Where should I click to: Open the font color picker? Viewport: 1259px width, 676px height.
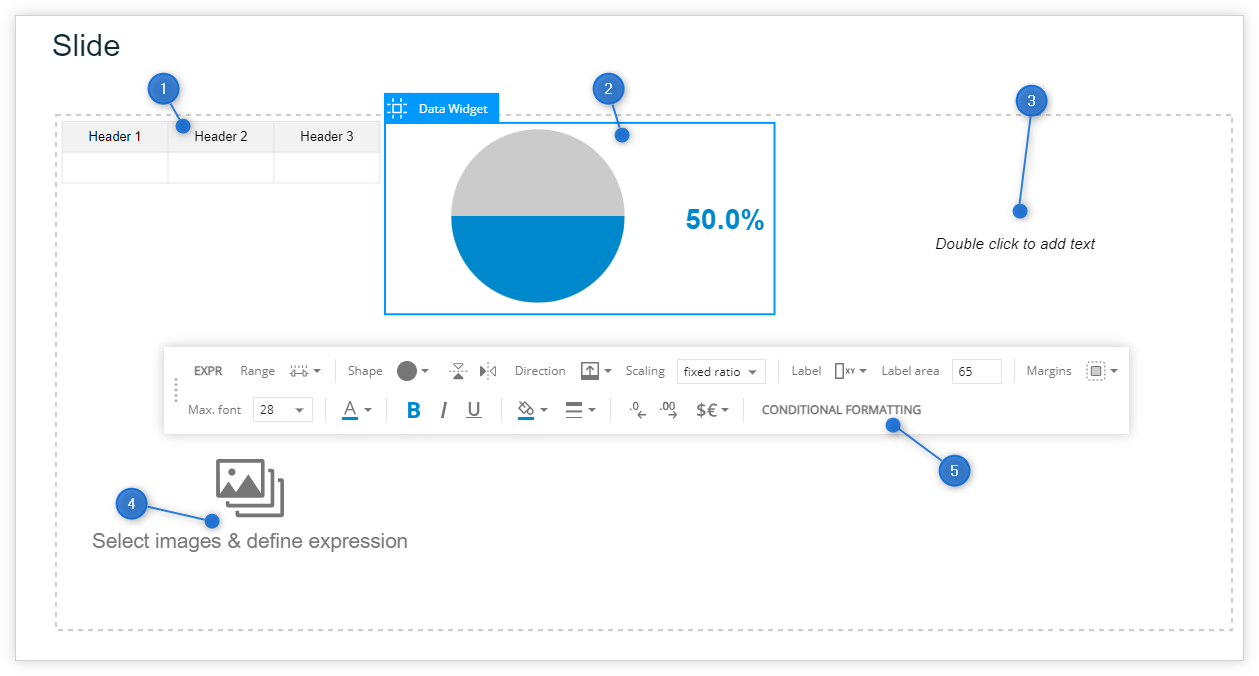[357, 410]
